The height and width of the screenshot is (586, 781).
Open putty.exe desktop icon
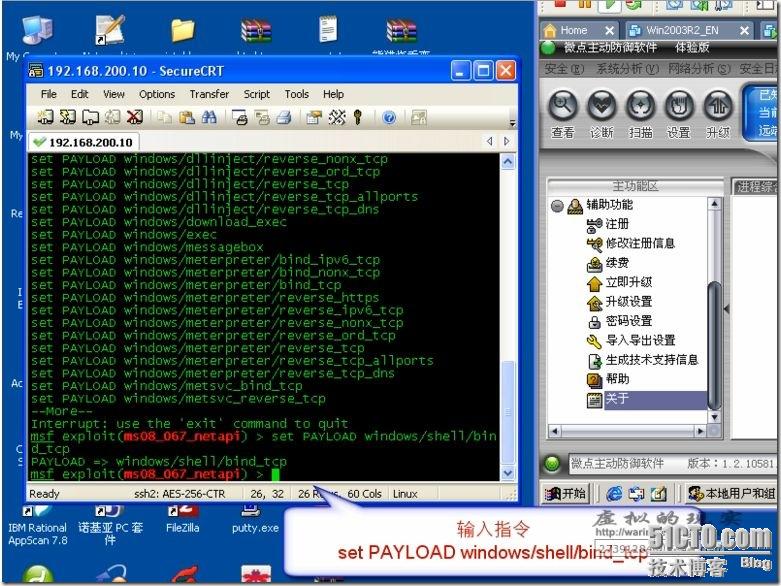[x=255, y=519]
